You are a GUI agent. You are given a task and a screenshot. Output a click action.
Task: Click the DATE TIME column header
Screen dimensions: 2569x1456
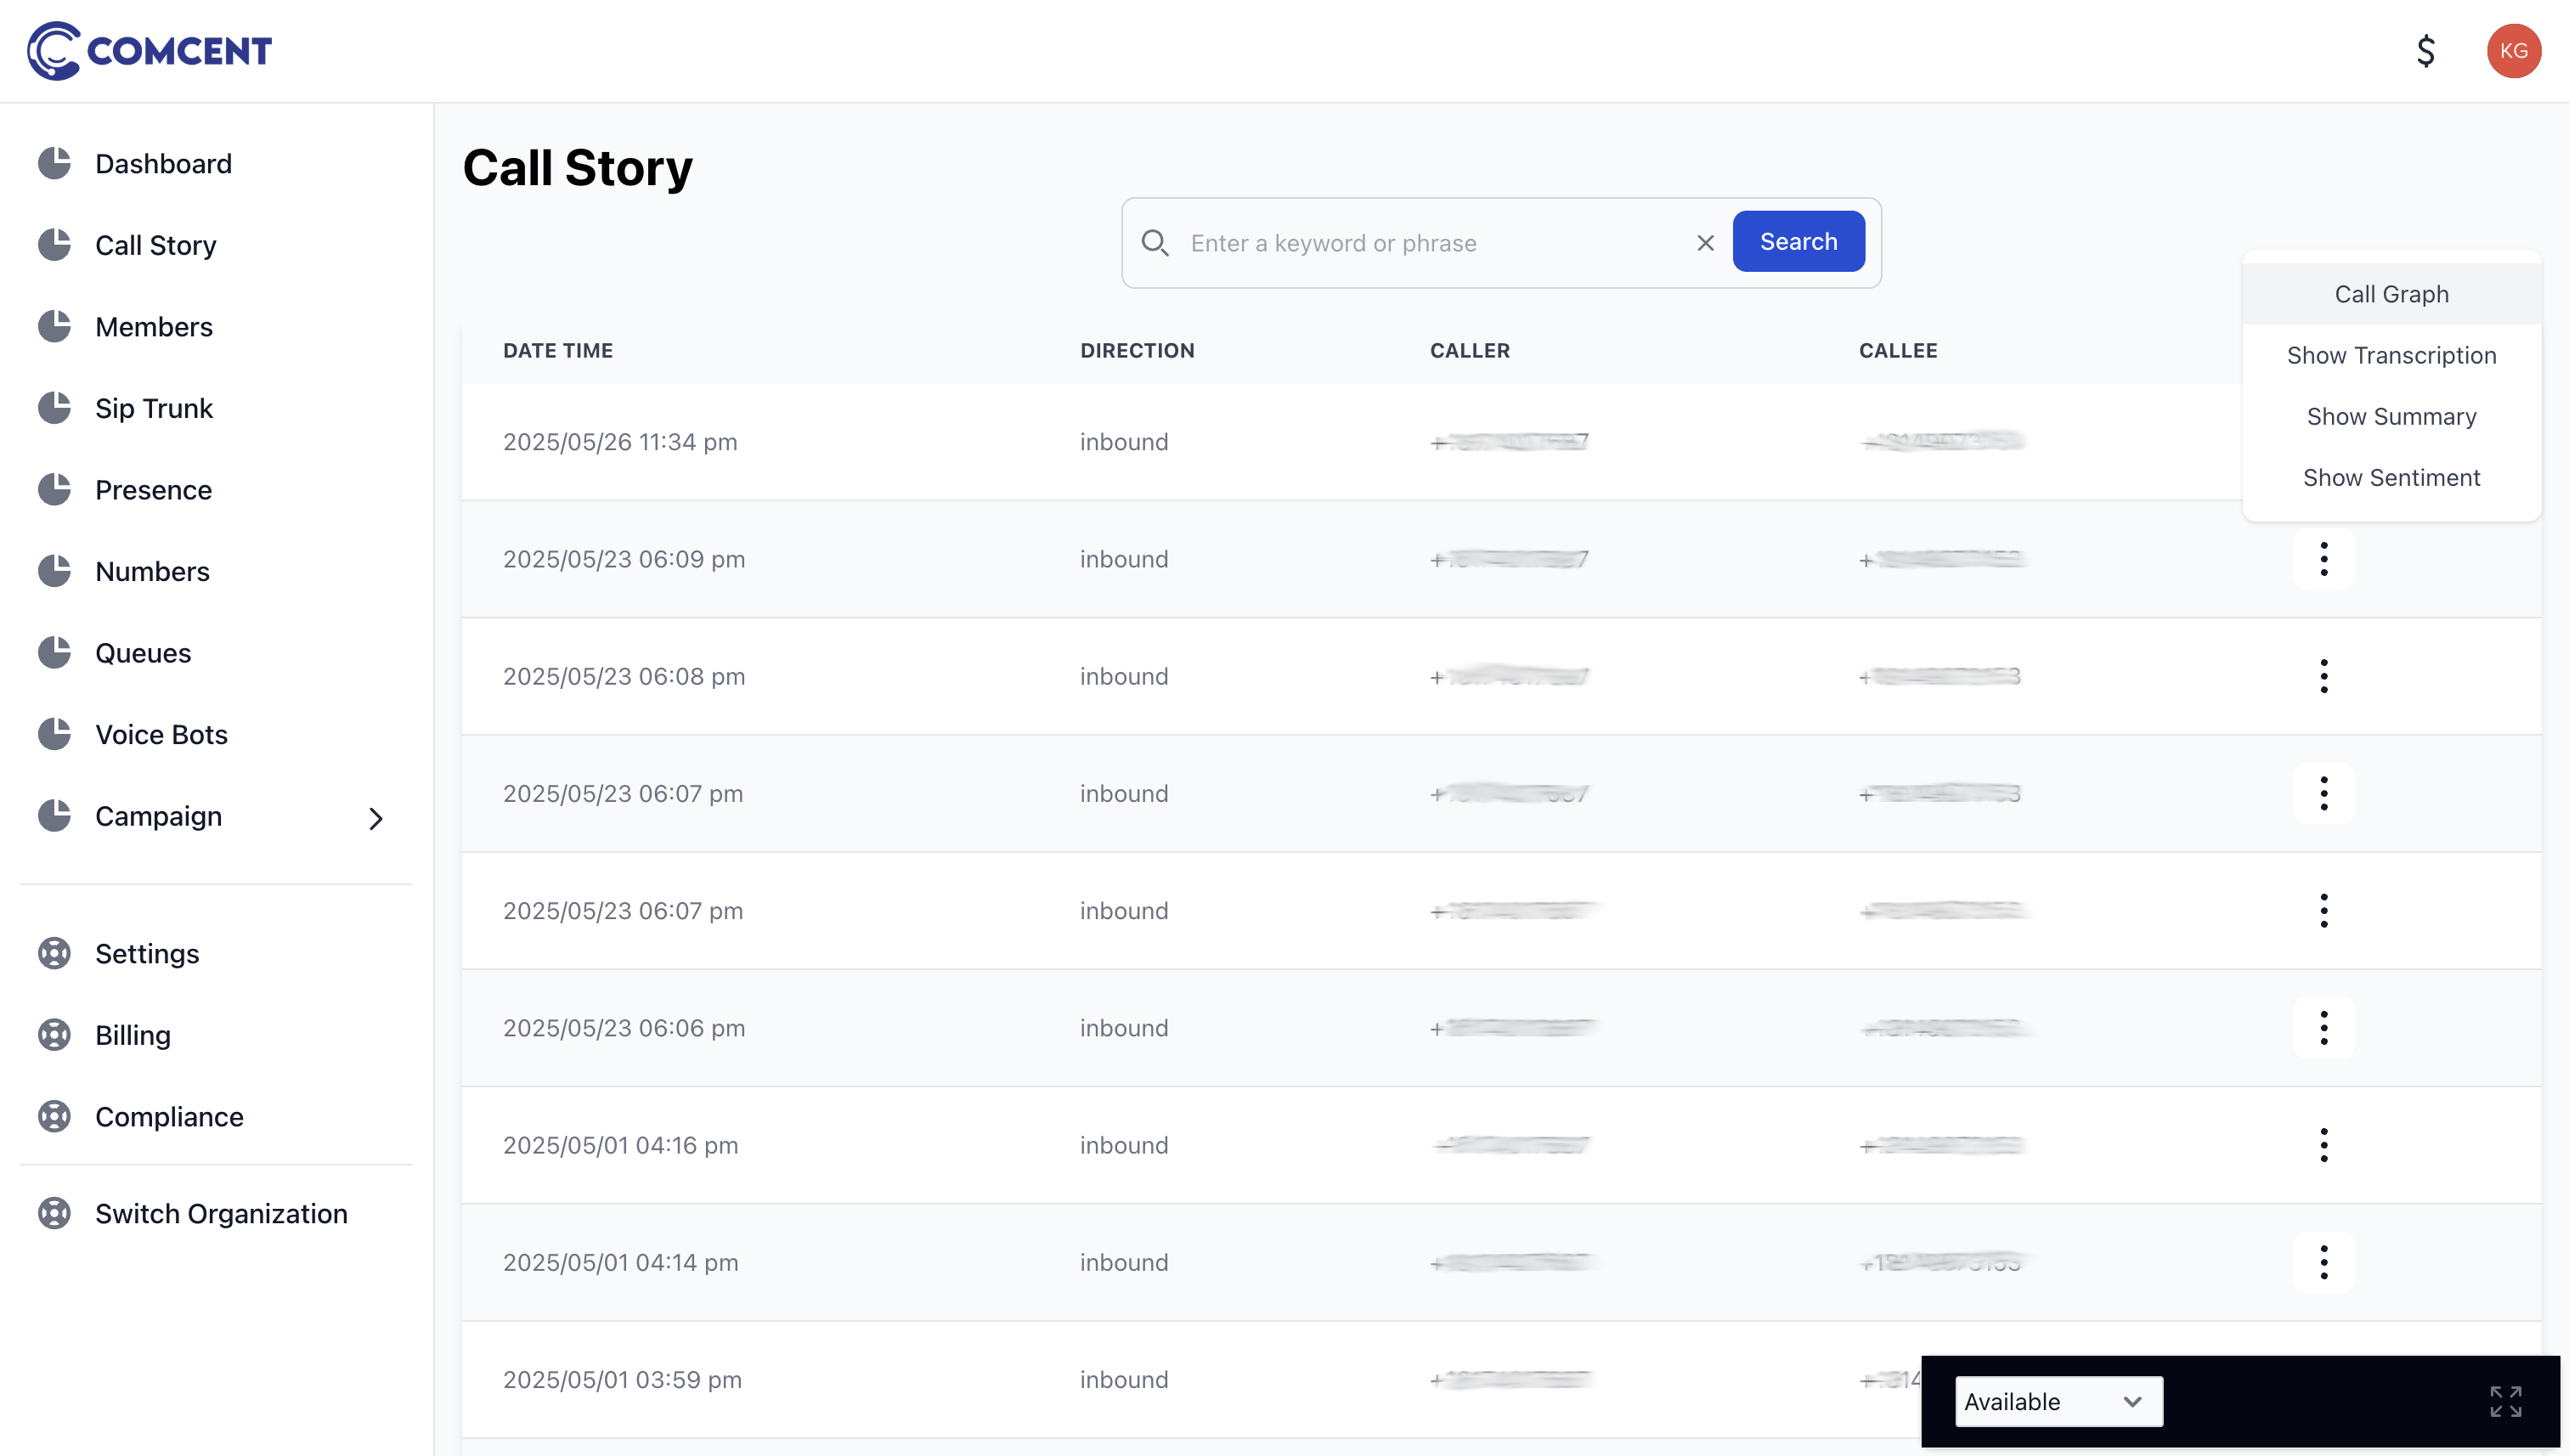(558, 350)
